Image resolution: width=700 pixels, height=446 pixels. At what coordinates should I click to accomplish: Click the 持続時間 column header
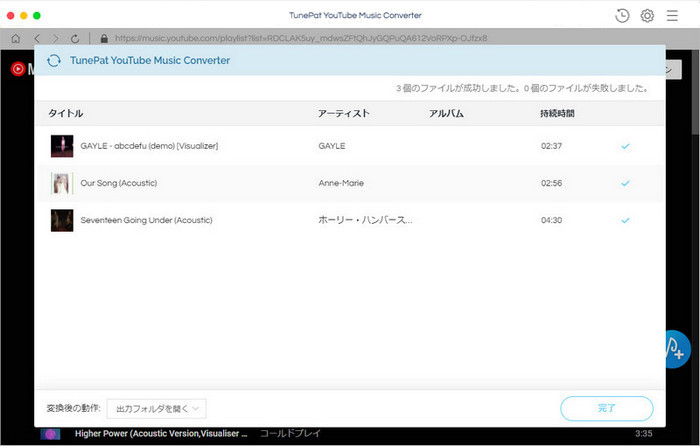[557, 113]
